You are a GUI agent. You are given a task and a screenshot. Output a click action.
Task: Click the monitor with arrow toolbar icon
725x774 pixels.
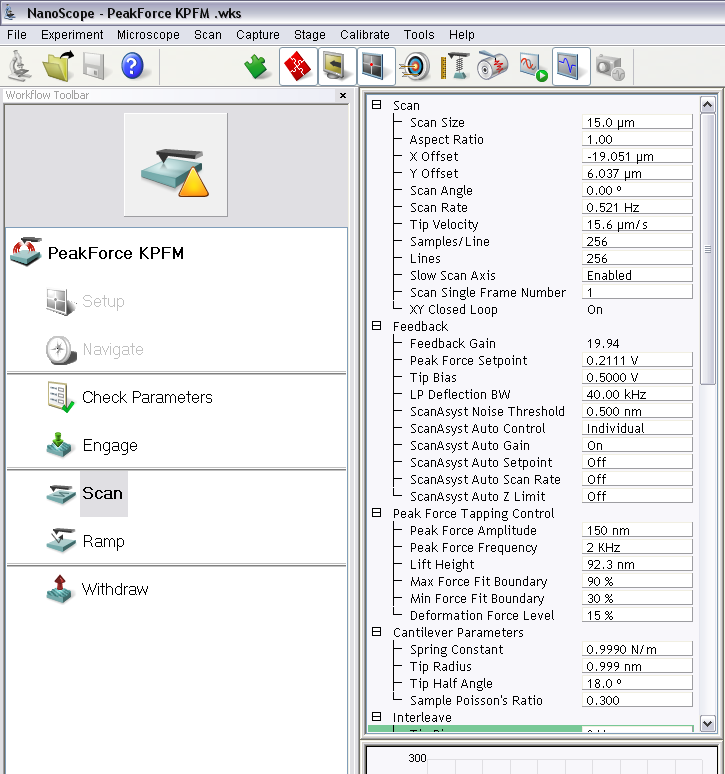337,67
